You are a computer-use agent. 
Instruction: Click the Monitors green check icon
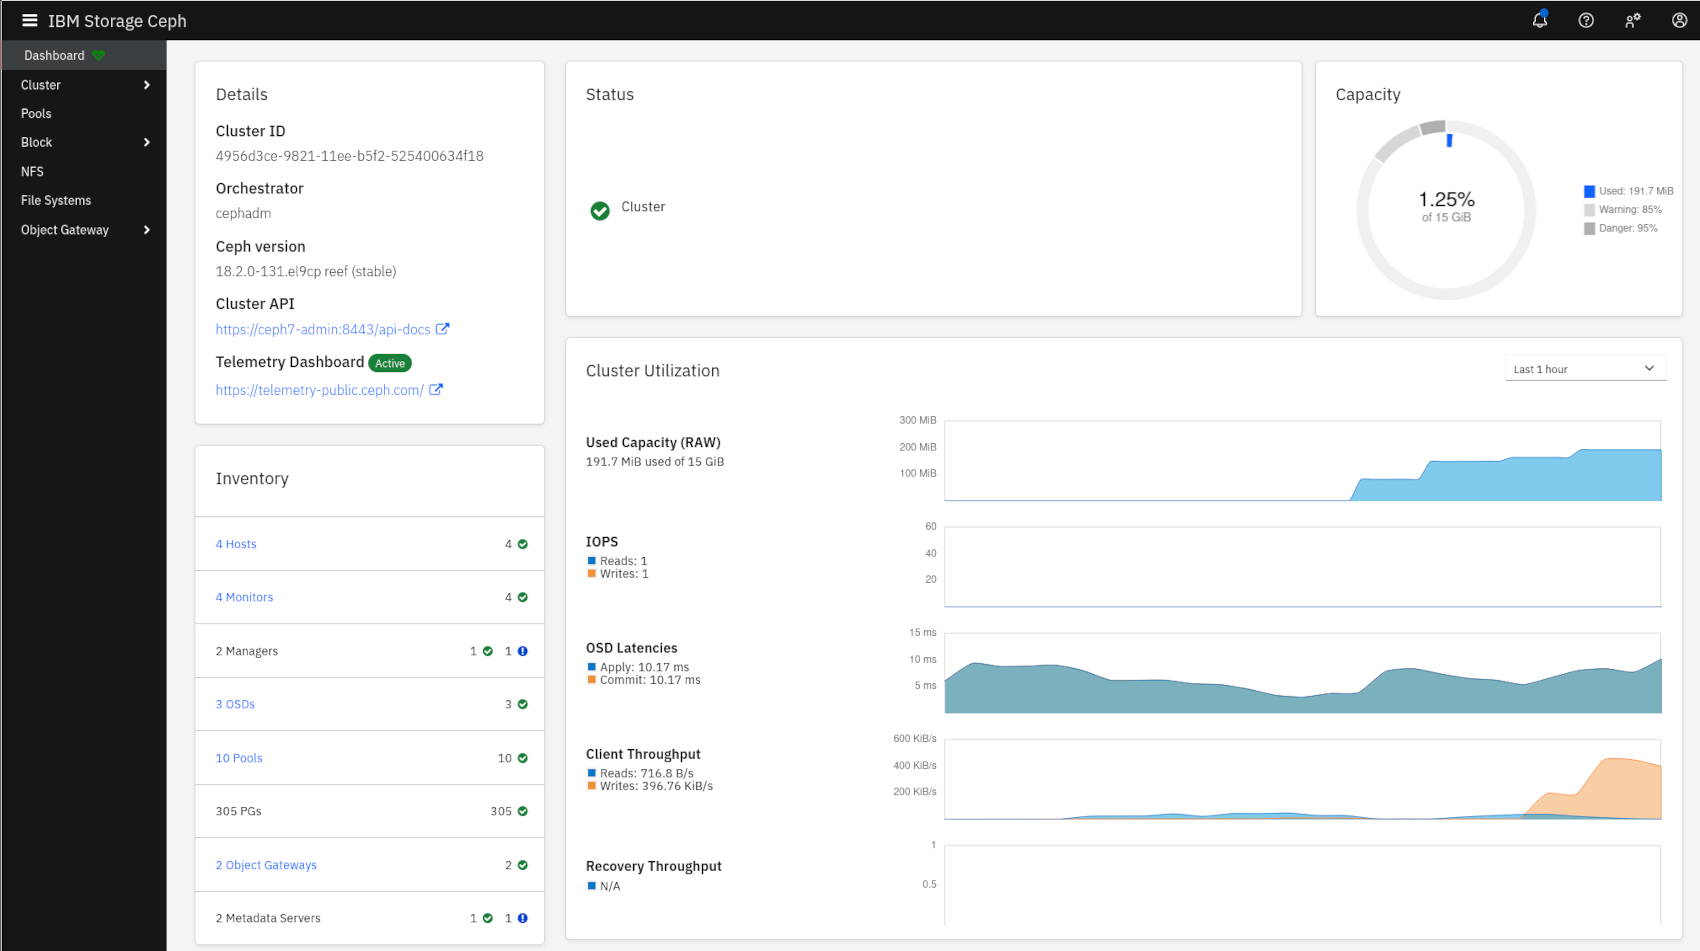point(523,597)
